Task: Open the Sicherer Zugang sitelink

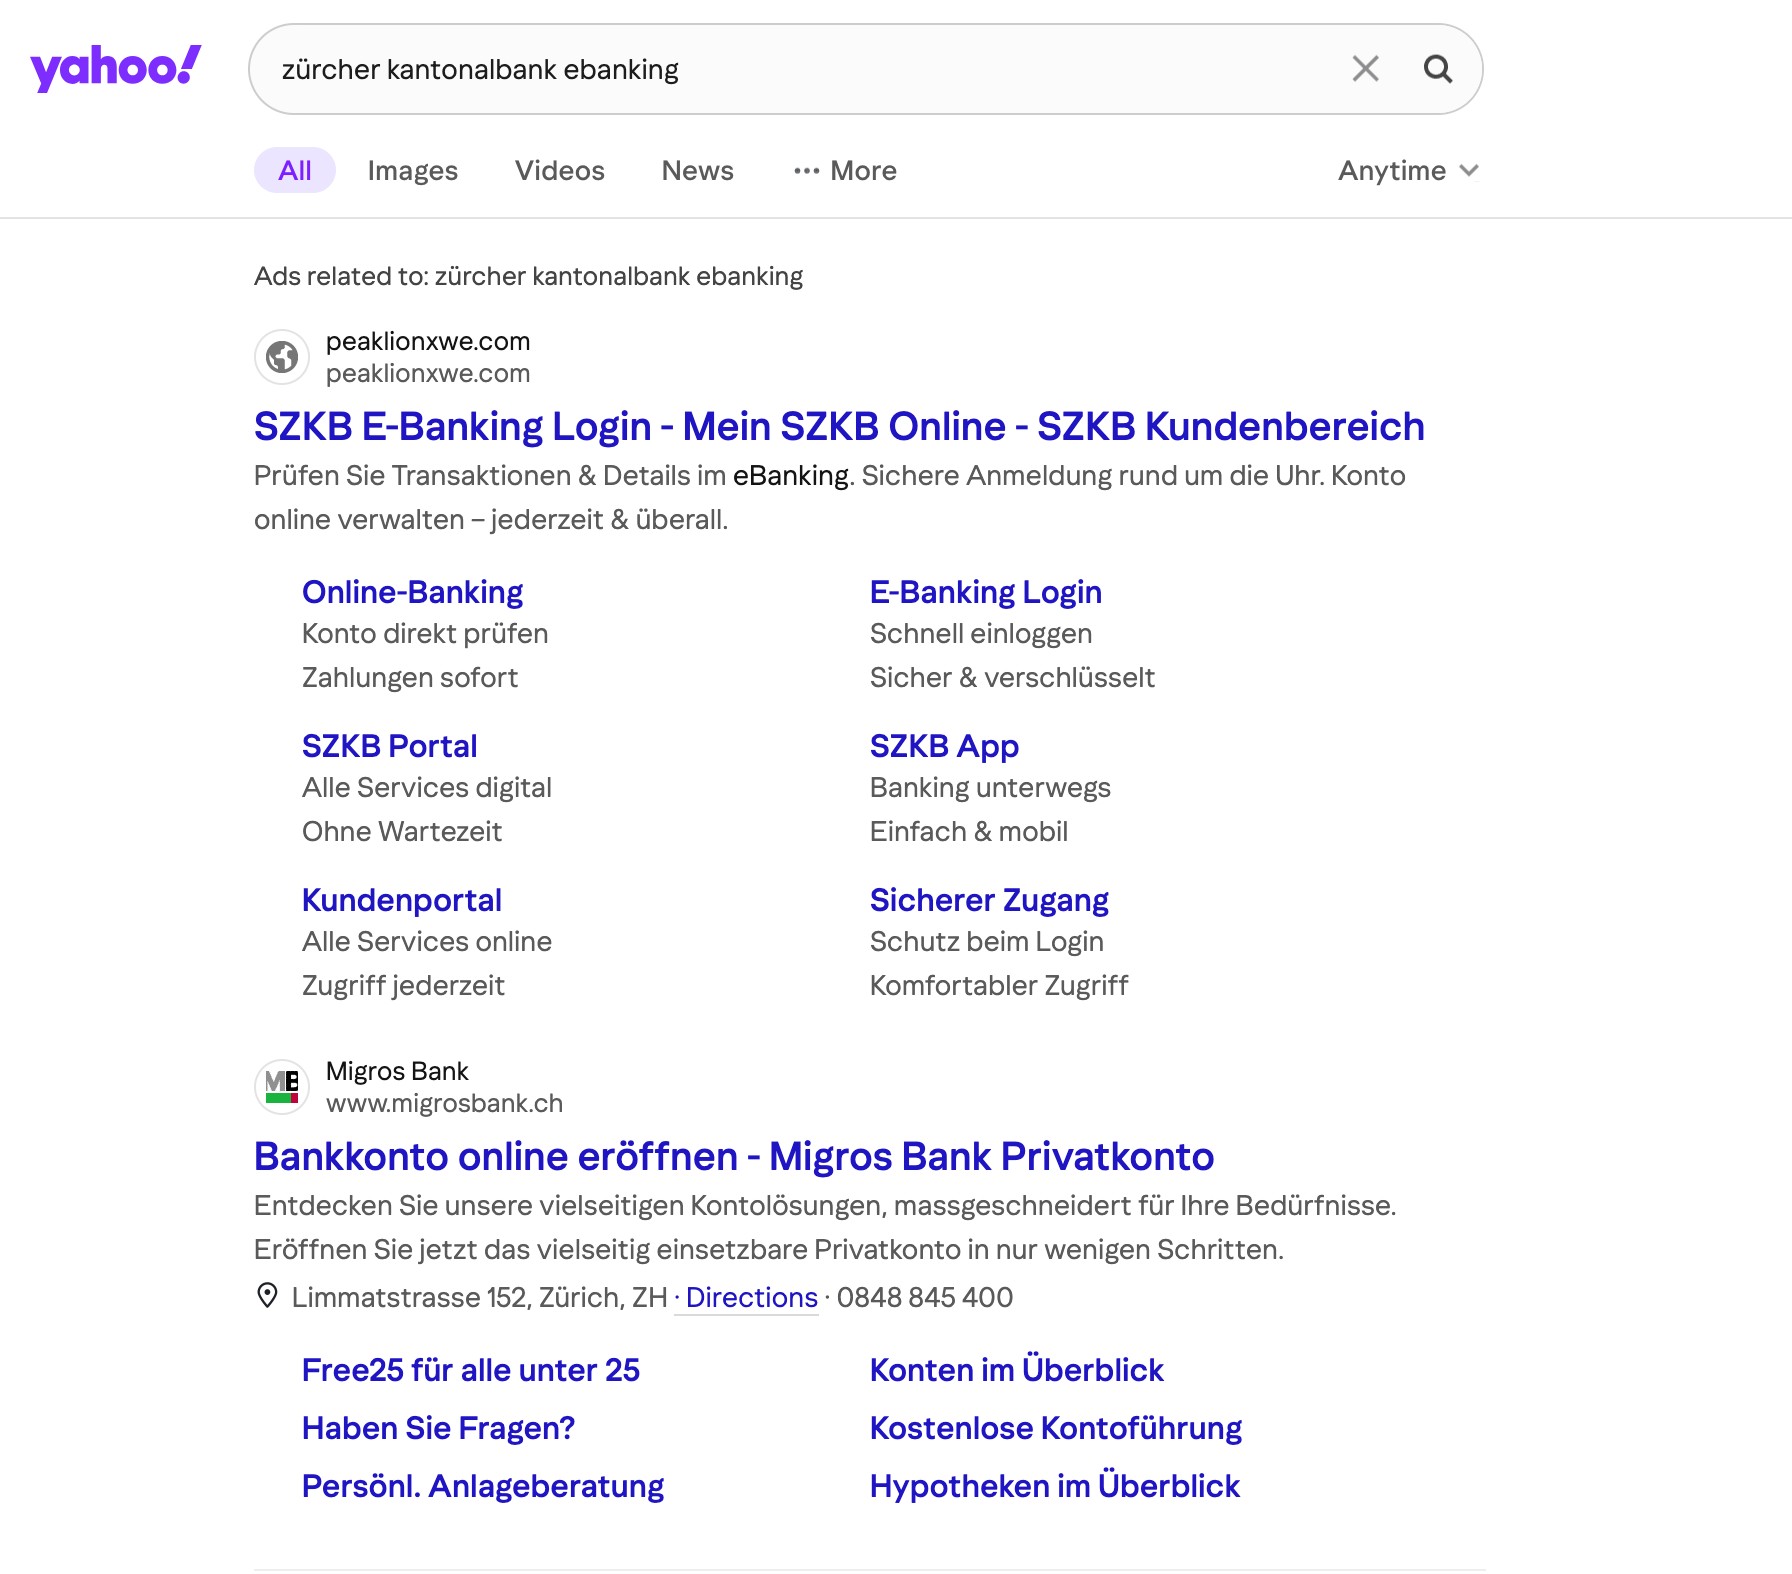Action: coord(989,900)
